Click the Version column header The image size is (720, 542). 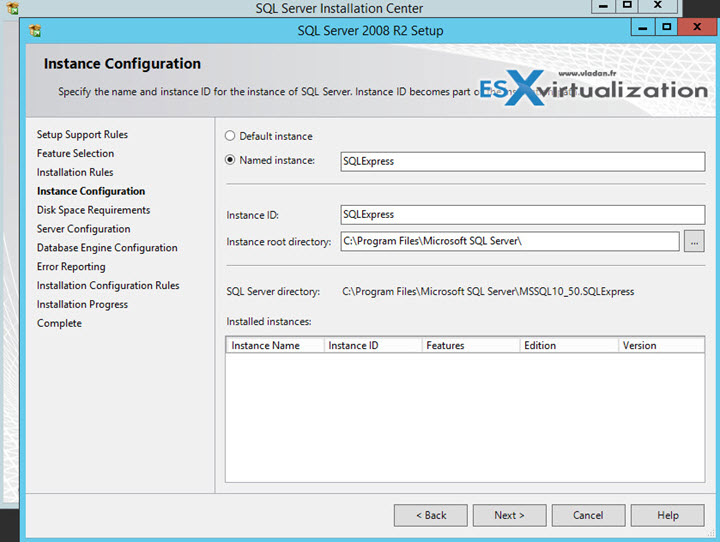(661, 345)
